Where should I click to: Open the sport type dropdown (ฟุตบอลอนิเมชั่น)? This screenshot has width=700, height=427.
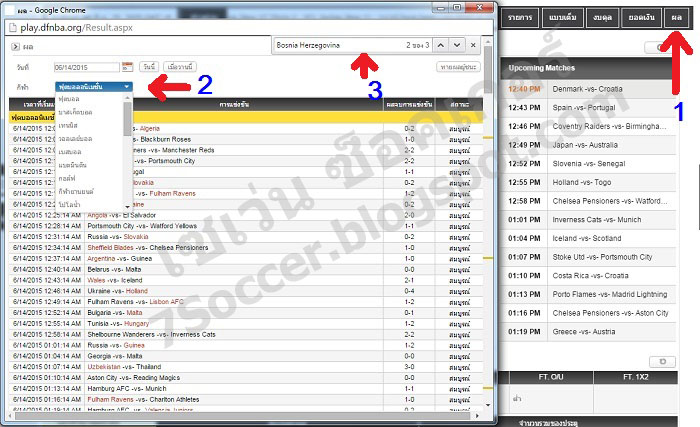tap(94, 87)
